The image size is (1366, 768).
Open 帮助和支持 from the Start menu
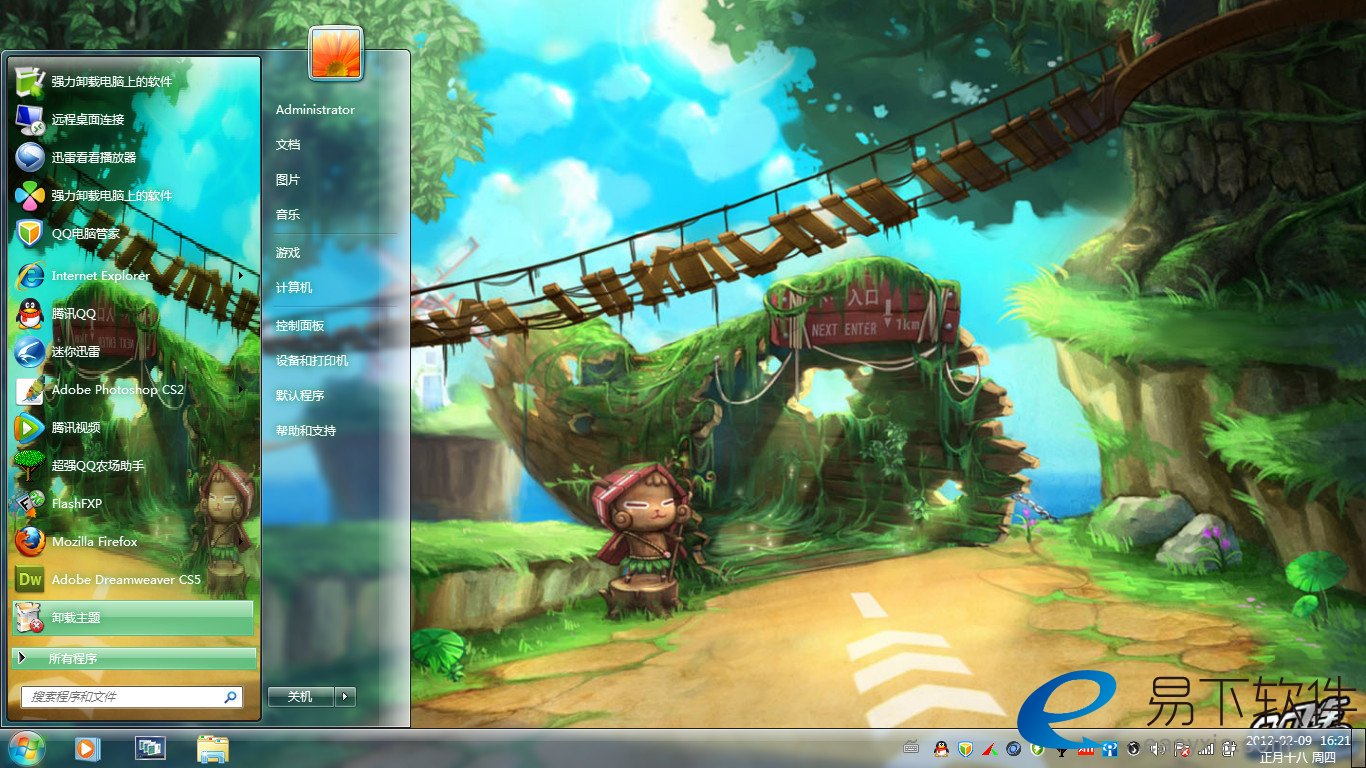(x=306, y=431)
